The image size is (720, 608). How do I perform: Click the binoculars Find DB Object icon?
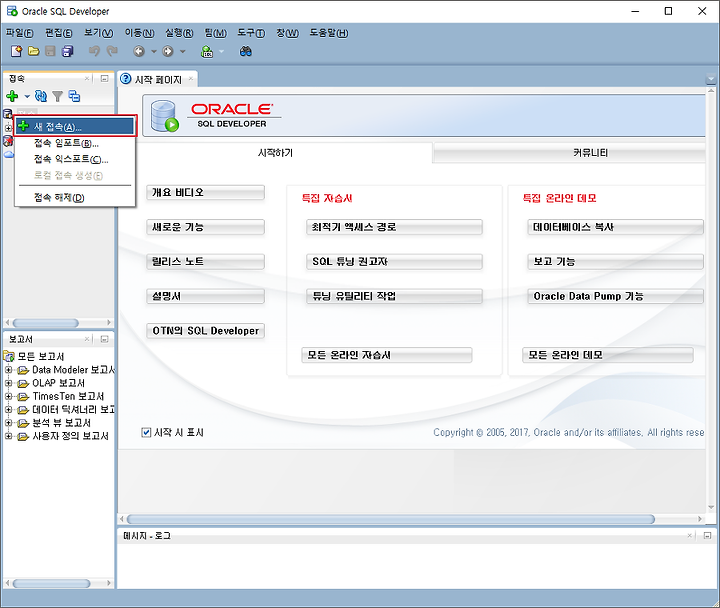(246, 51)
